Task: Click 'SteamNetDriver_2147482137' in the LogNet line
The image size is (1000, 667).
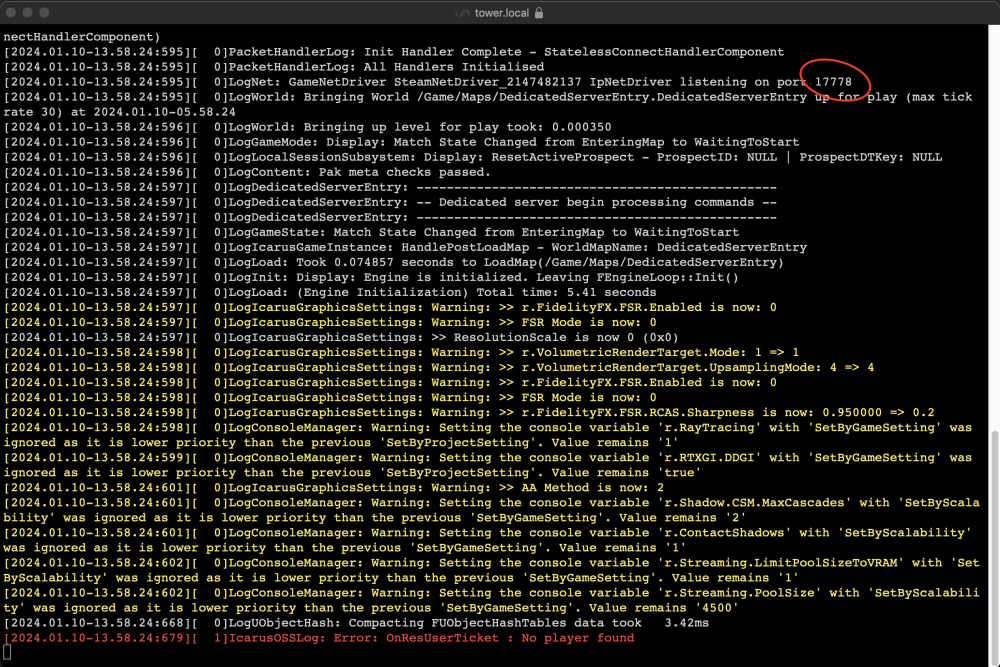Action: (x=487, y=82)
